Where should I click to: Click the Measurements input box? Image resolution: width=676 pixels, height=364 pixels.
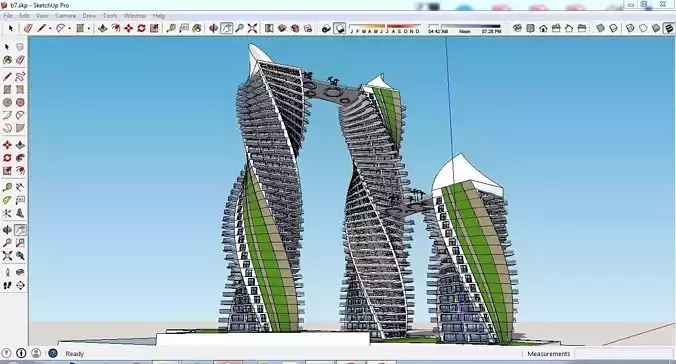(x=623, y=354)
